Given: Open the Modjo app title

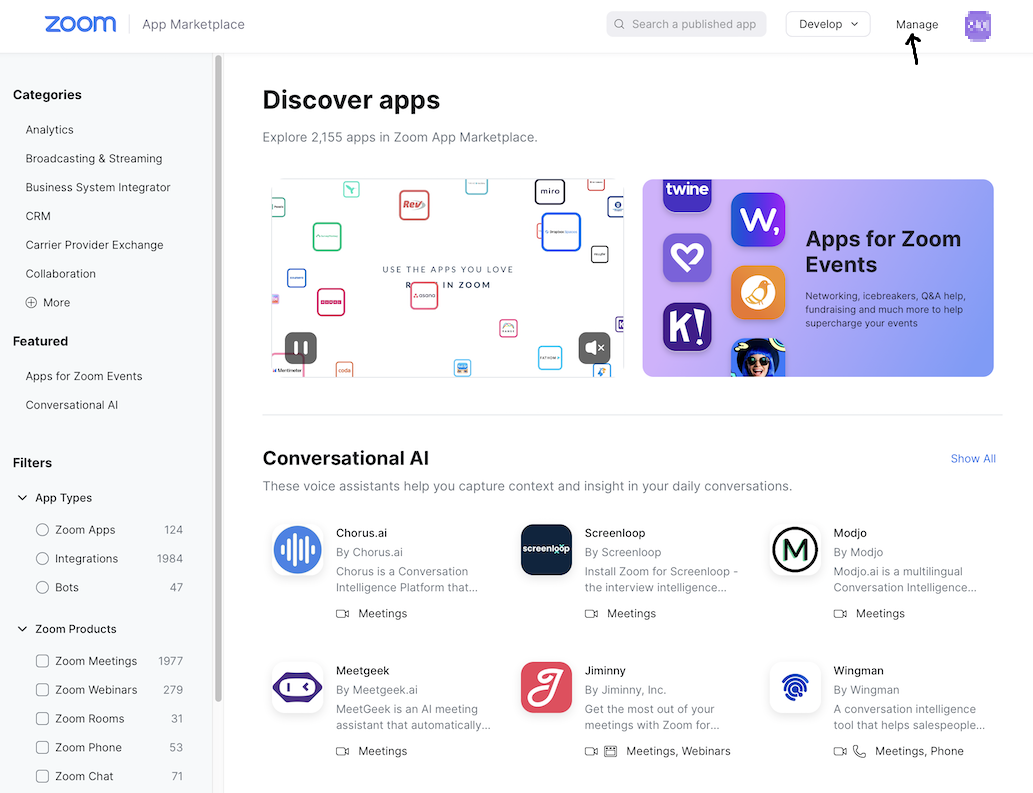Looking at the screenshot, I should pos(850,533).
